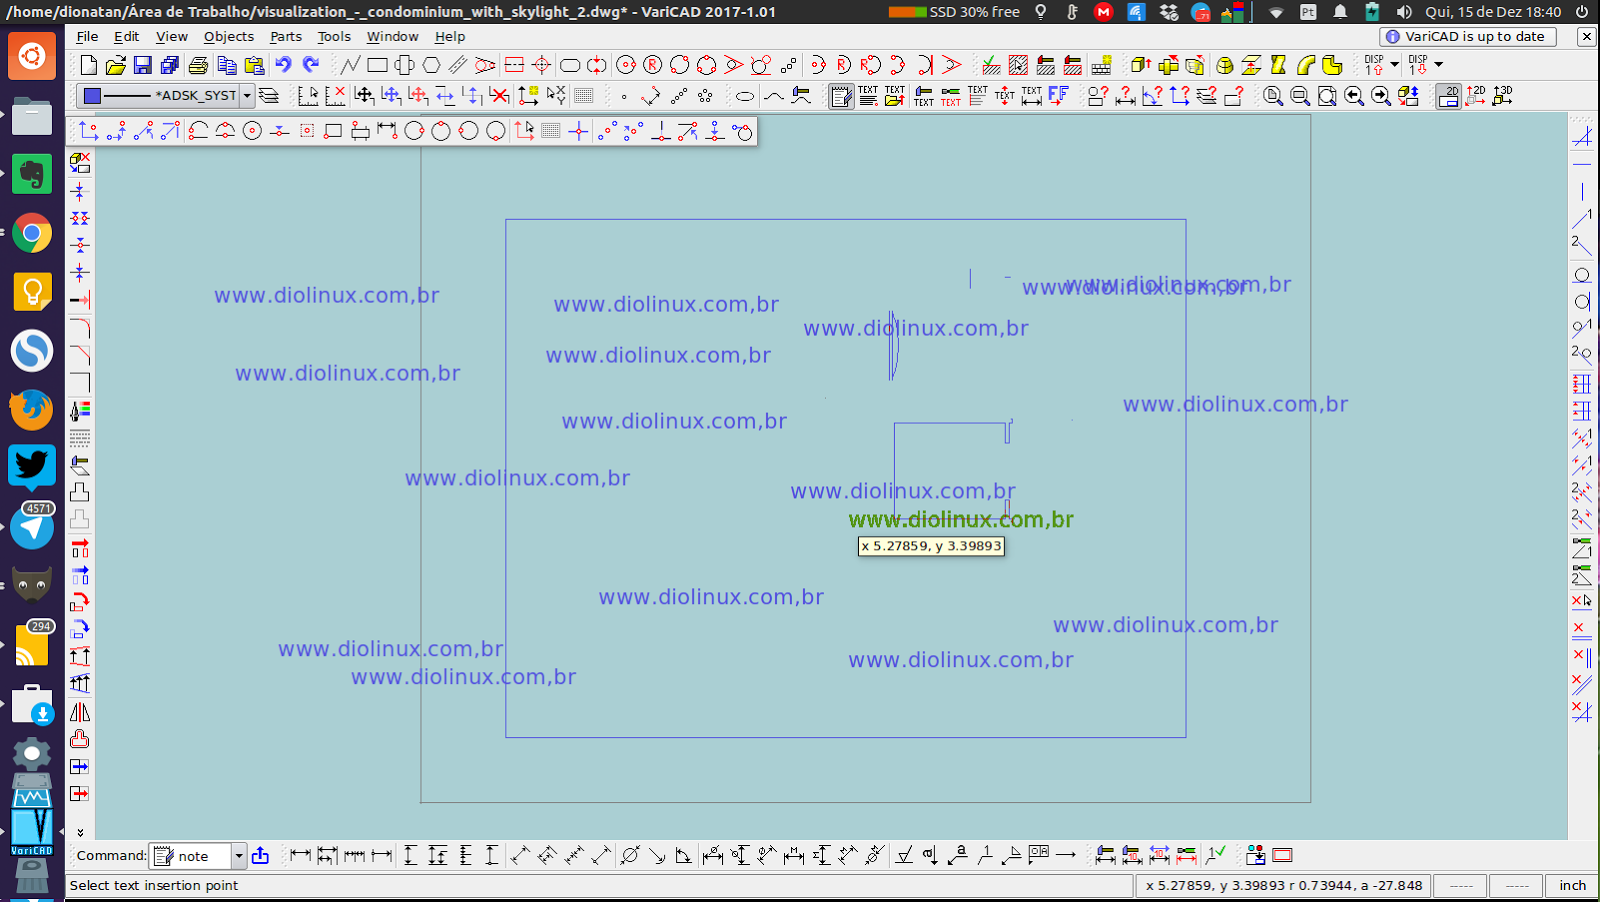Select the circle with radius R tool
Viewport: 1600px width, 902px height.
click(x=652, y=65)
